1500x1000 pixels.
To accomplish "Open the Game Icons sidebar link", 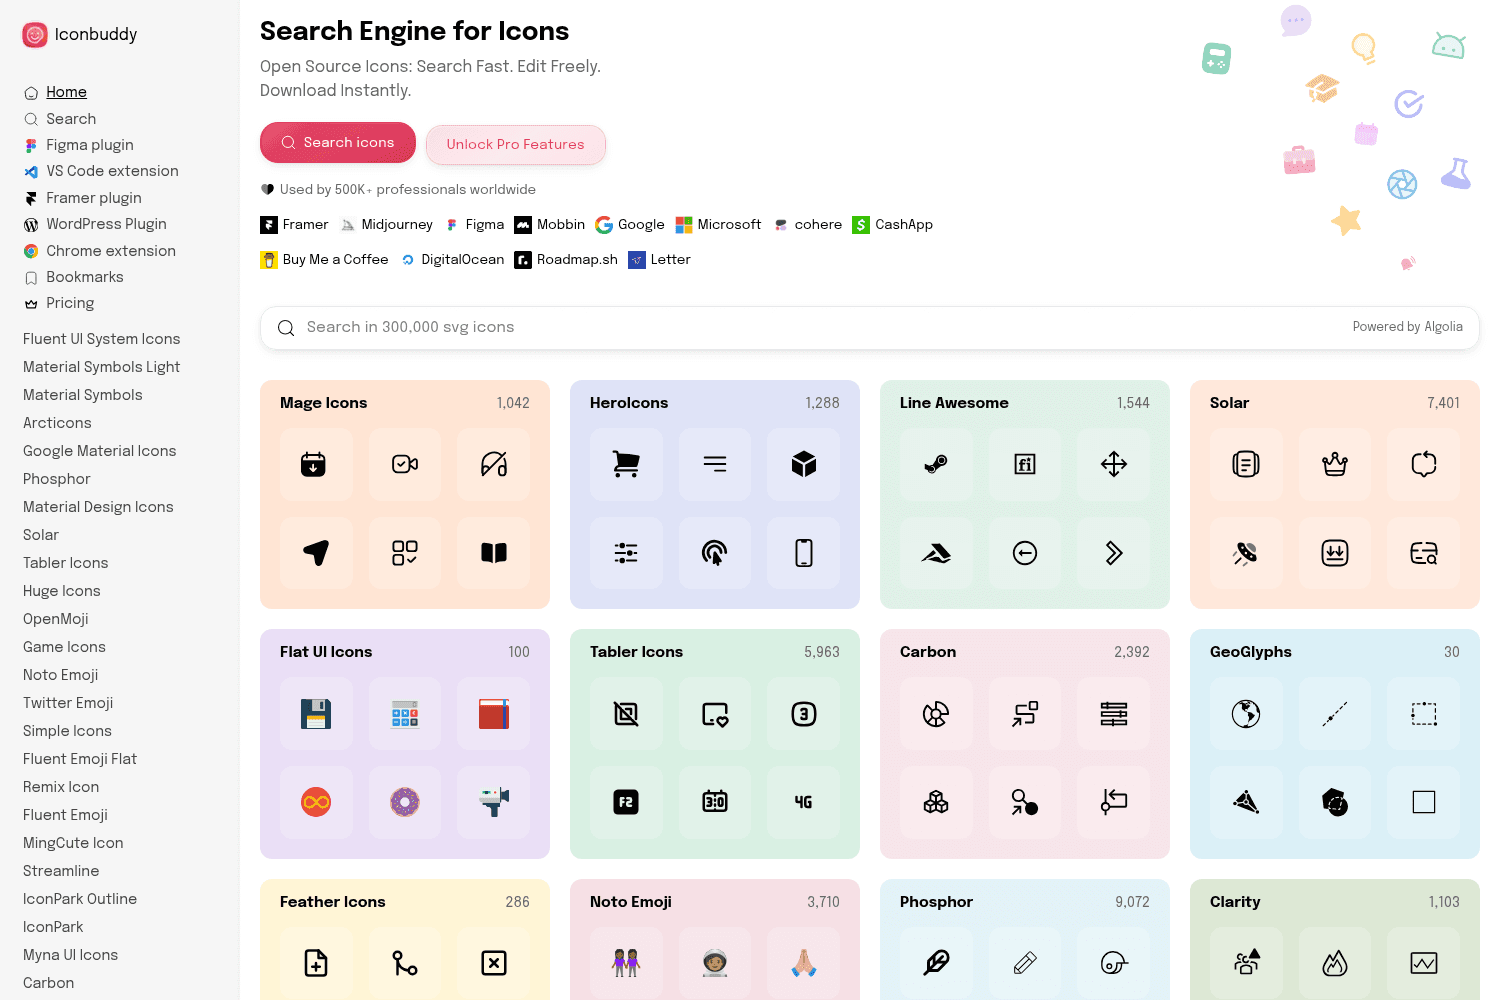I will click(x=64, y=647).
